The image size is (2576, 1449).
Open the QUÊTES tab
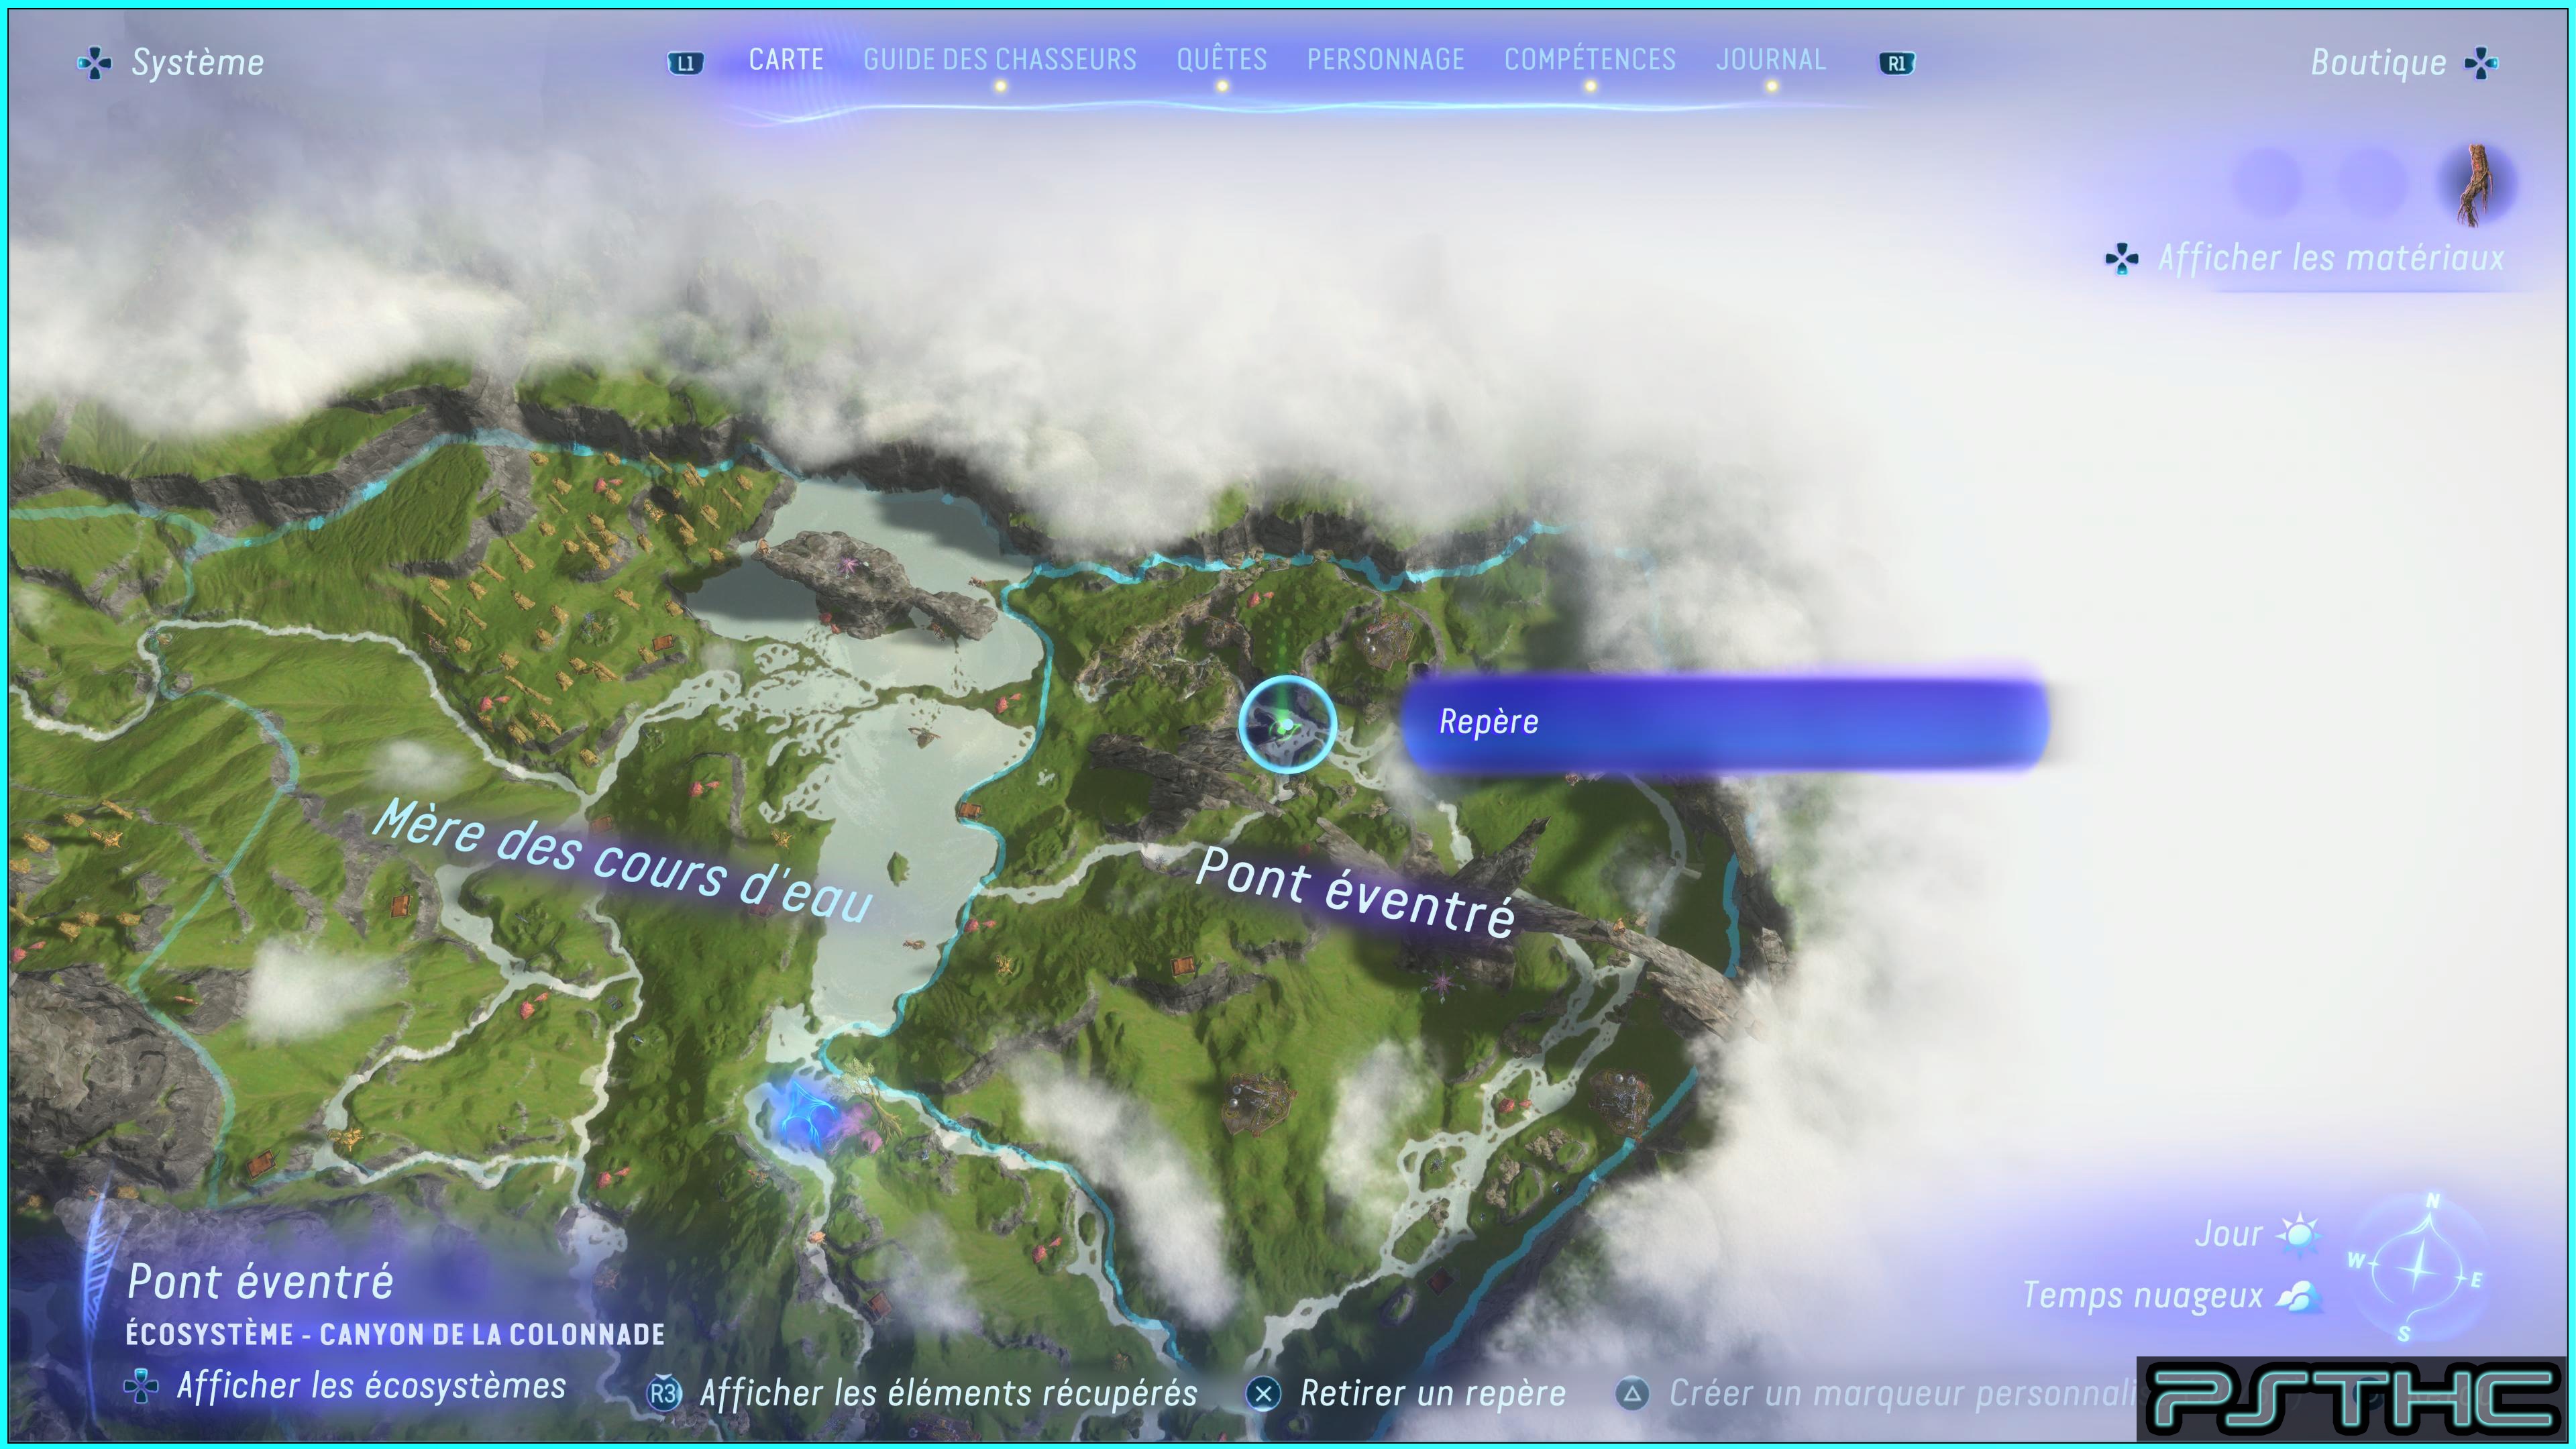(x=1222, y=60)
